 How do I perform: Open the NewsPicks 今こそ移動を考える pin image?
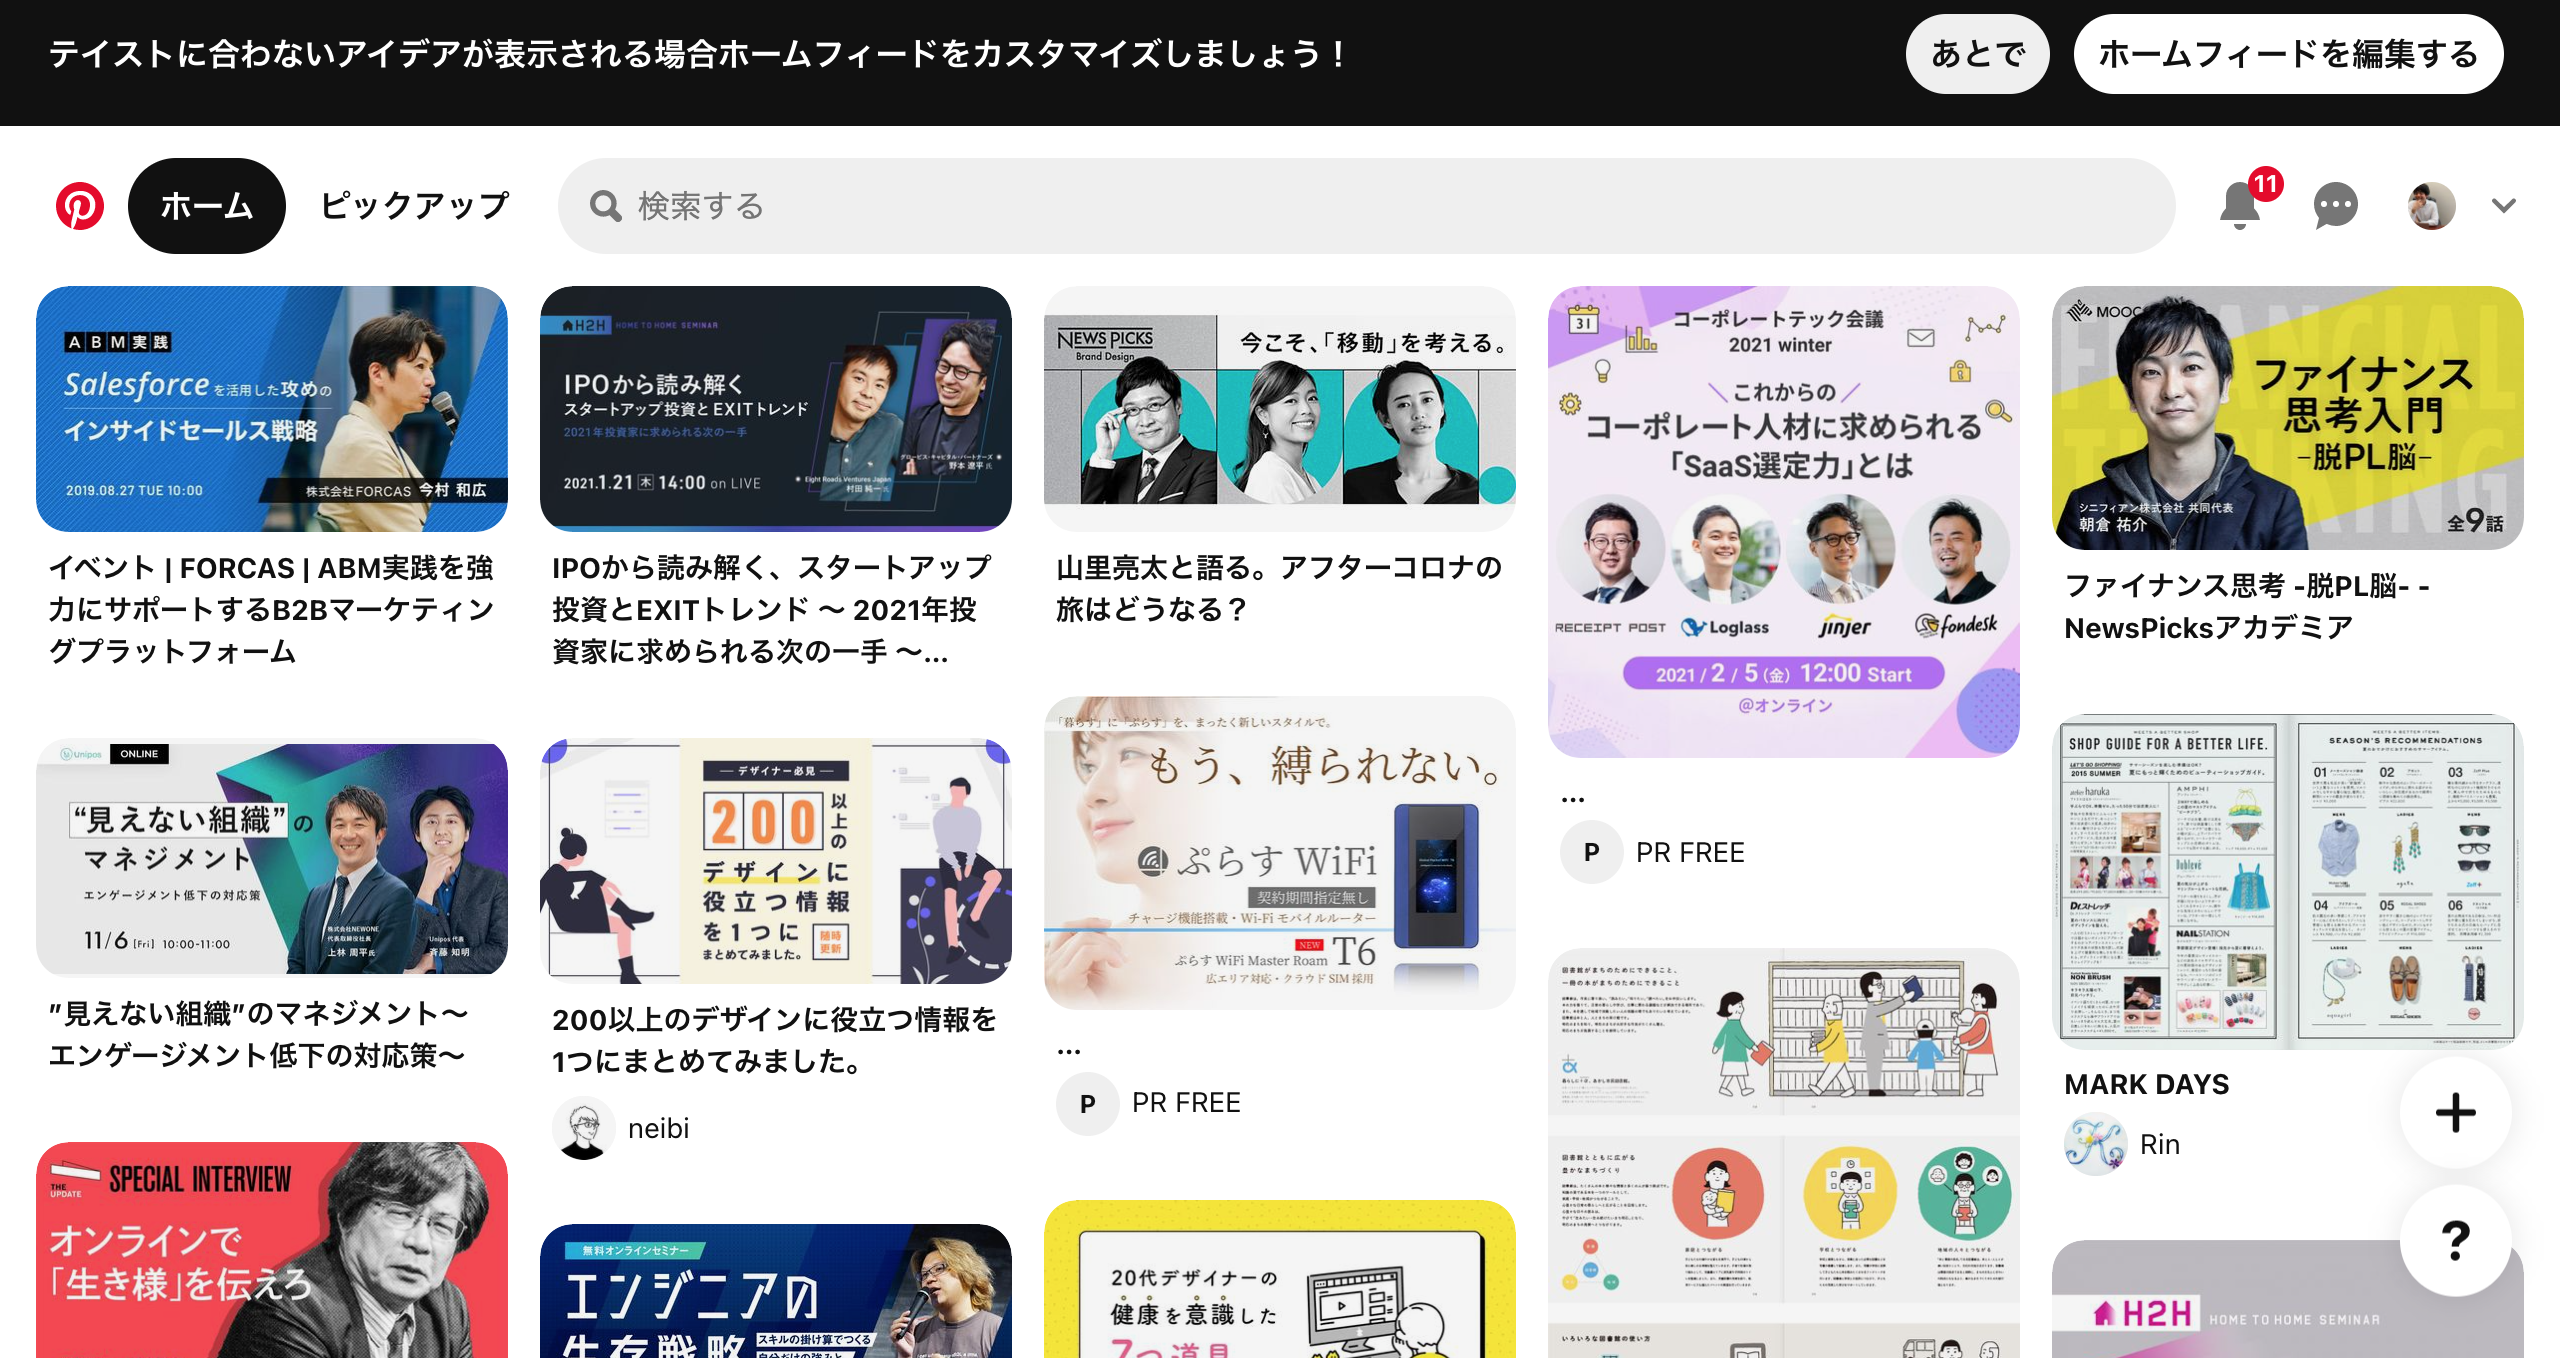click(x=1280, y=408)
